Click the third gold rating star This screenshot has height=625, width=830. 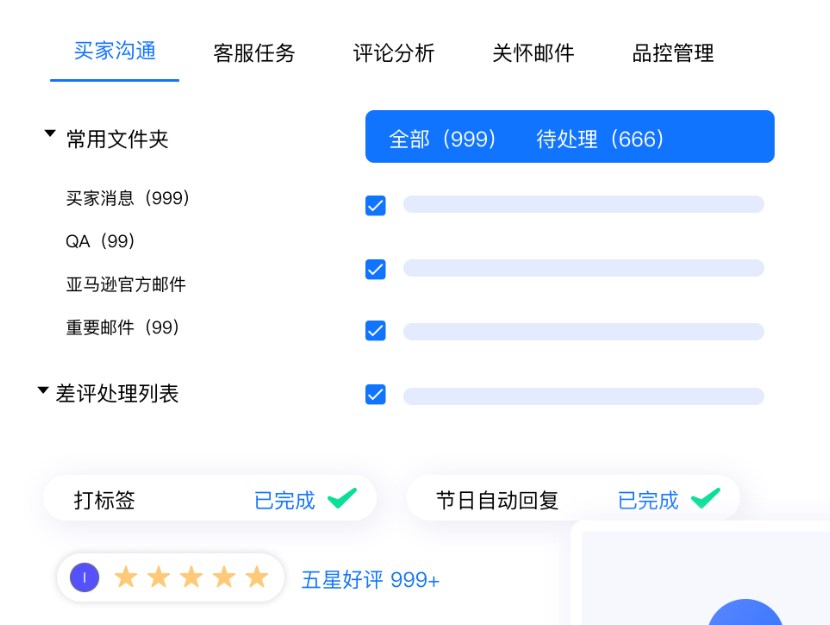coord(191,577)
